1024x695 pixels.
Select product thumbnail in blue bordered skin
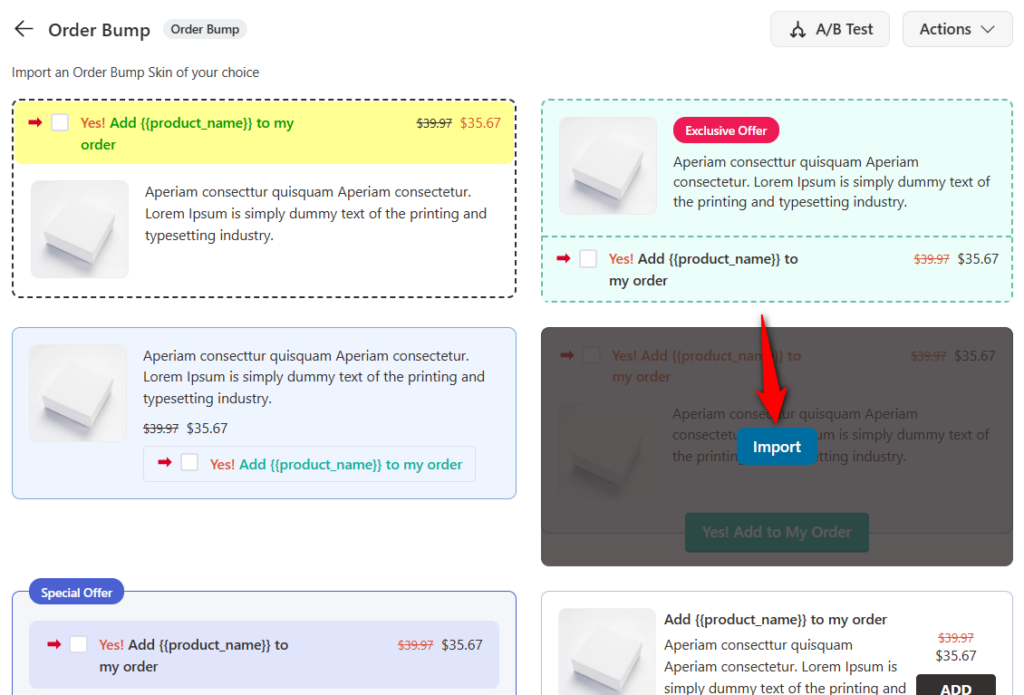pos(78,393)
